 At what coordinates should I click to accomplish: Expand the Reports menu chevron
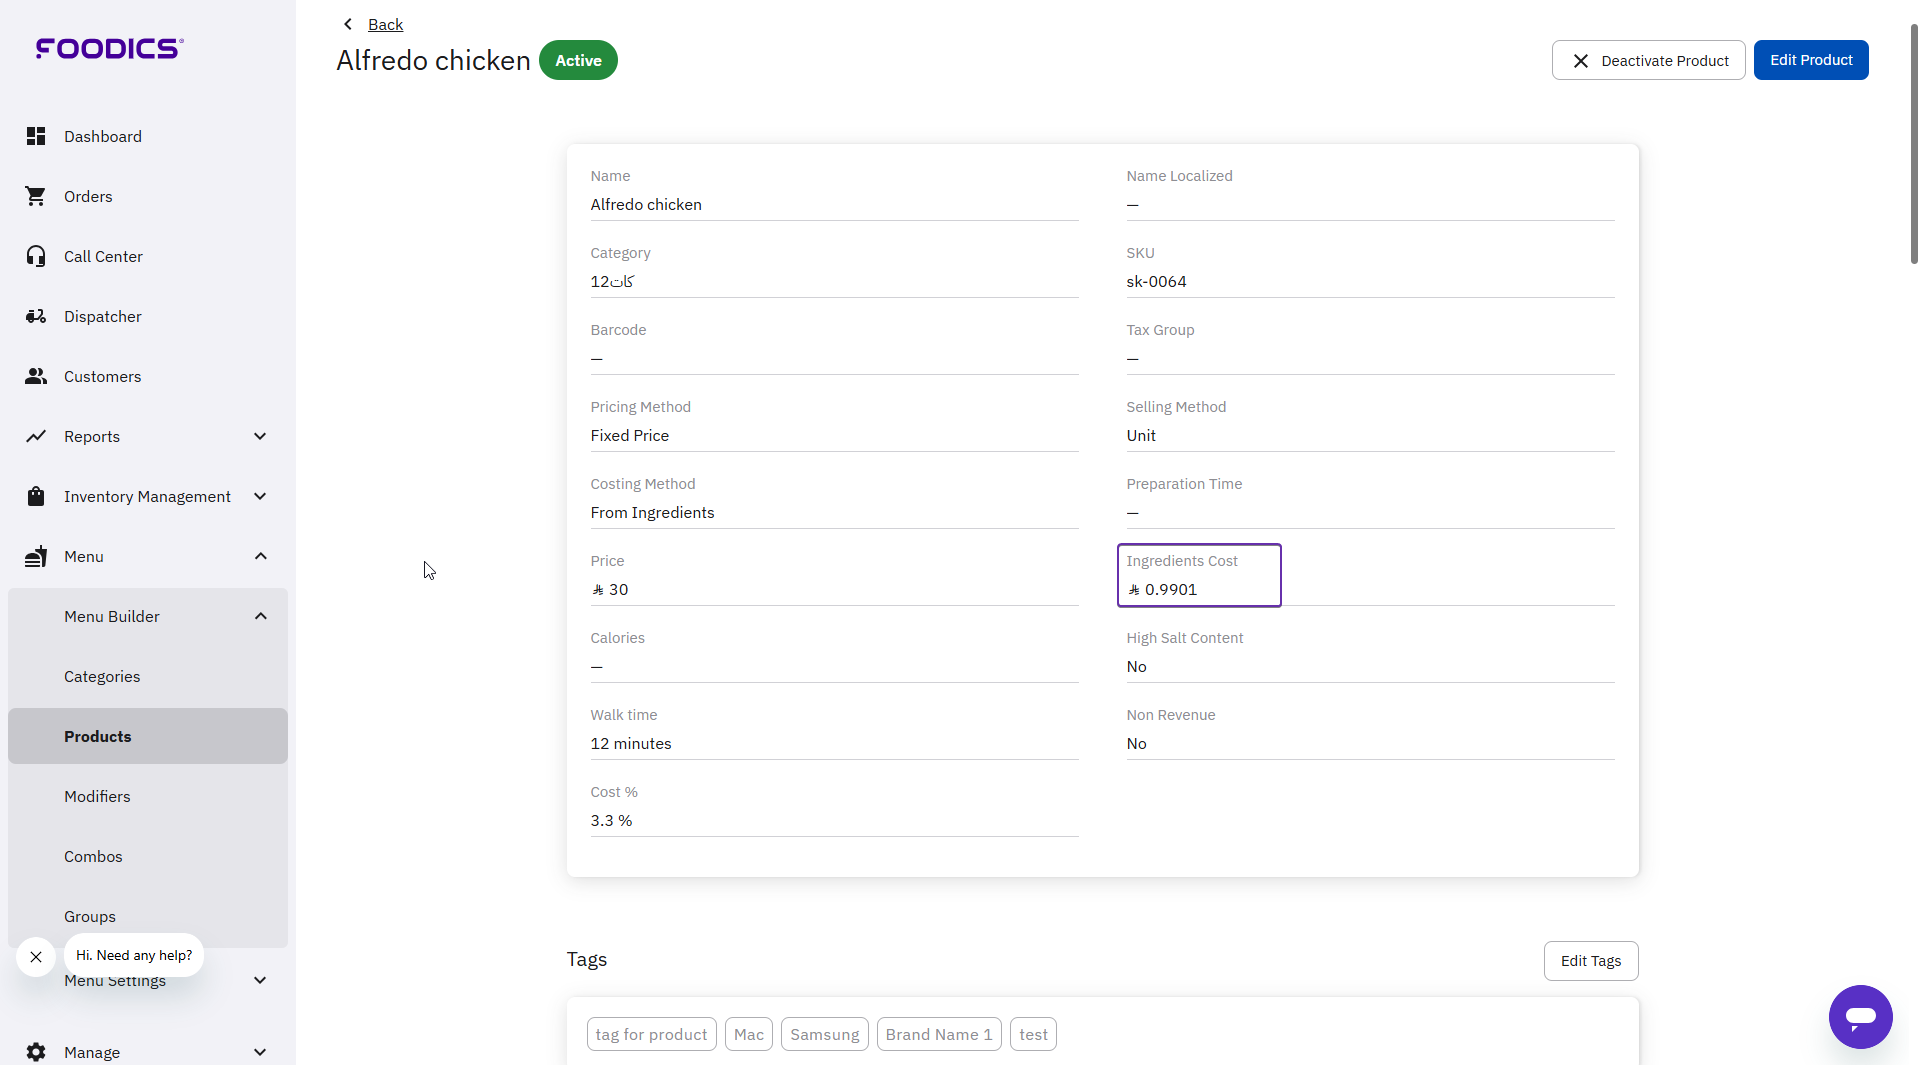pyautogui.click(x=260, y=436)
